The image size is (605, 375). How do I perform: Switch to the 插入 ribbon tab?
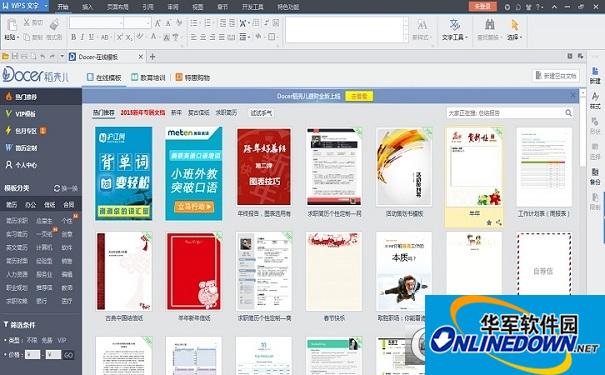(87, 7)
